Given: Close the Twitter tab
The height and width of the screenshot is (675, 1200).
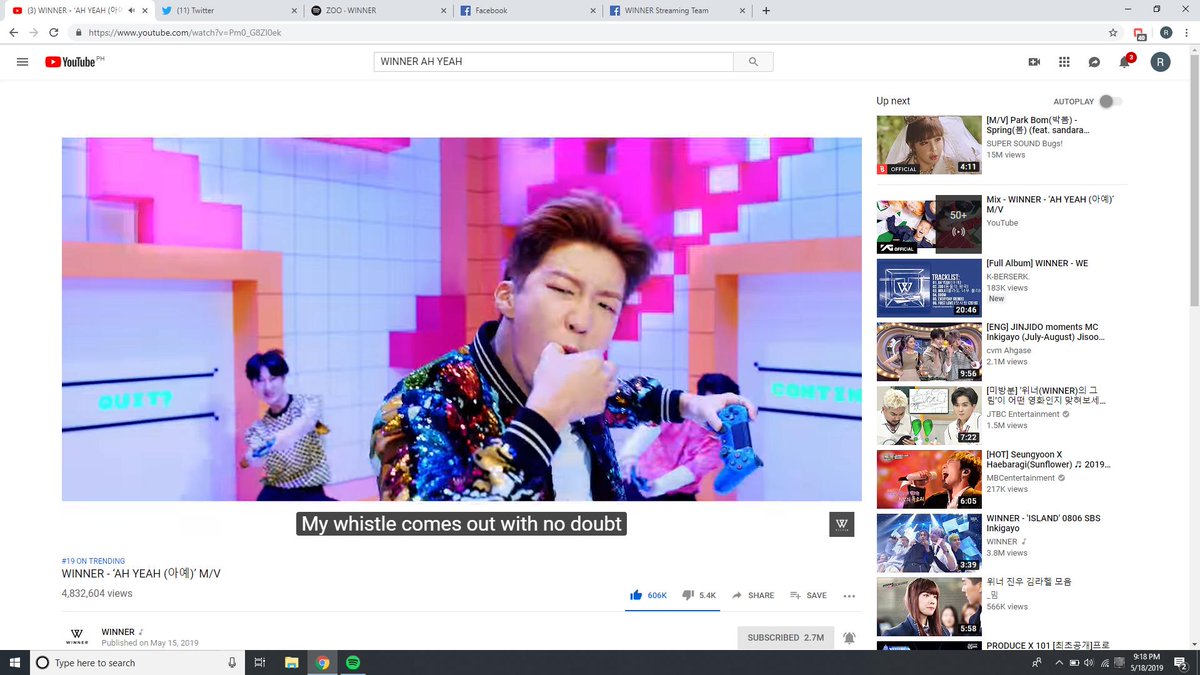Looking at the screenshot, I should [x=292, y=10].
